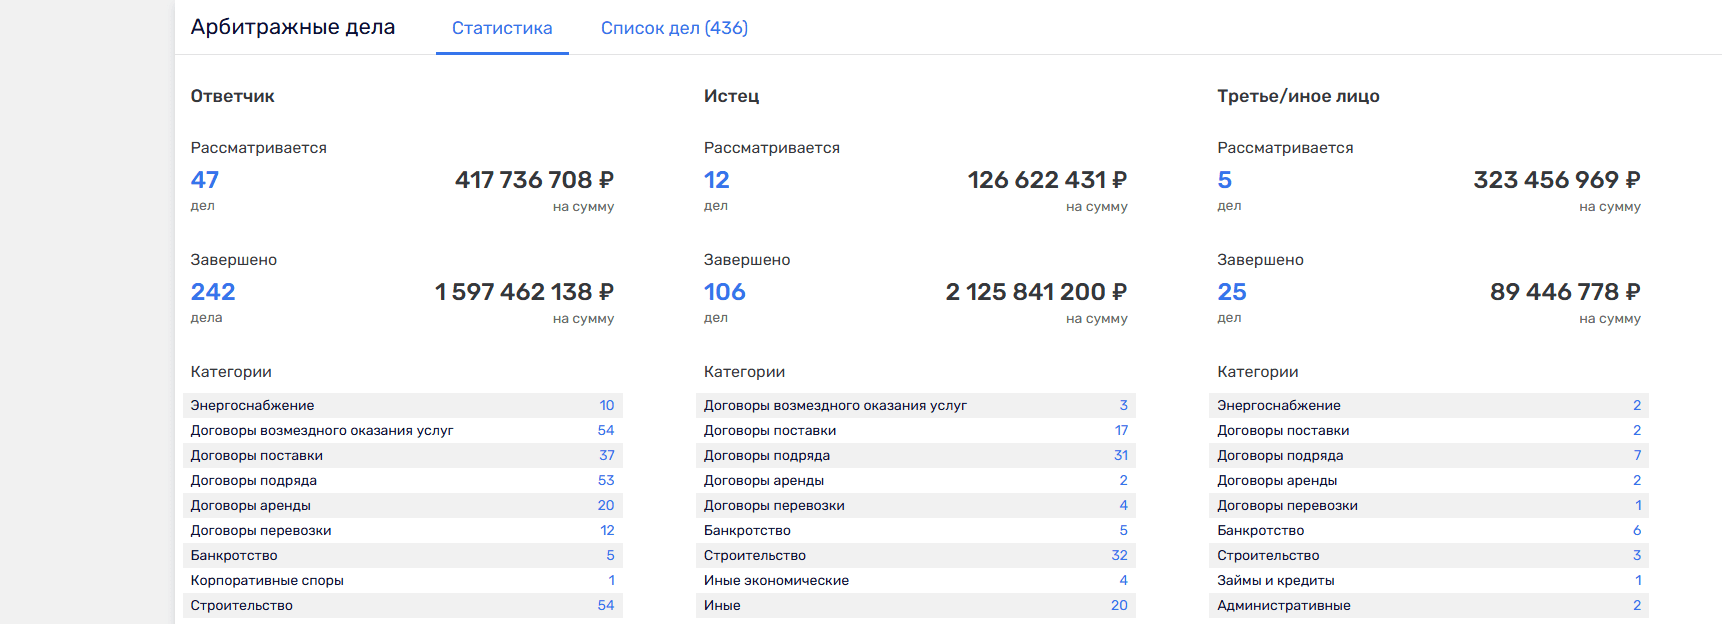Open 47 pending cases as Ответчик

(x=205, y=180)
